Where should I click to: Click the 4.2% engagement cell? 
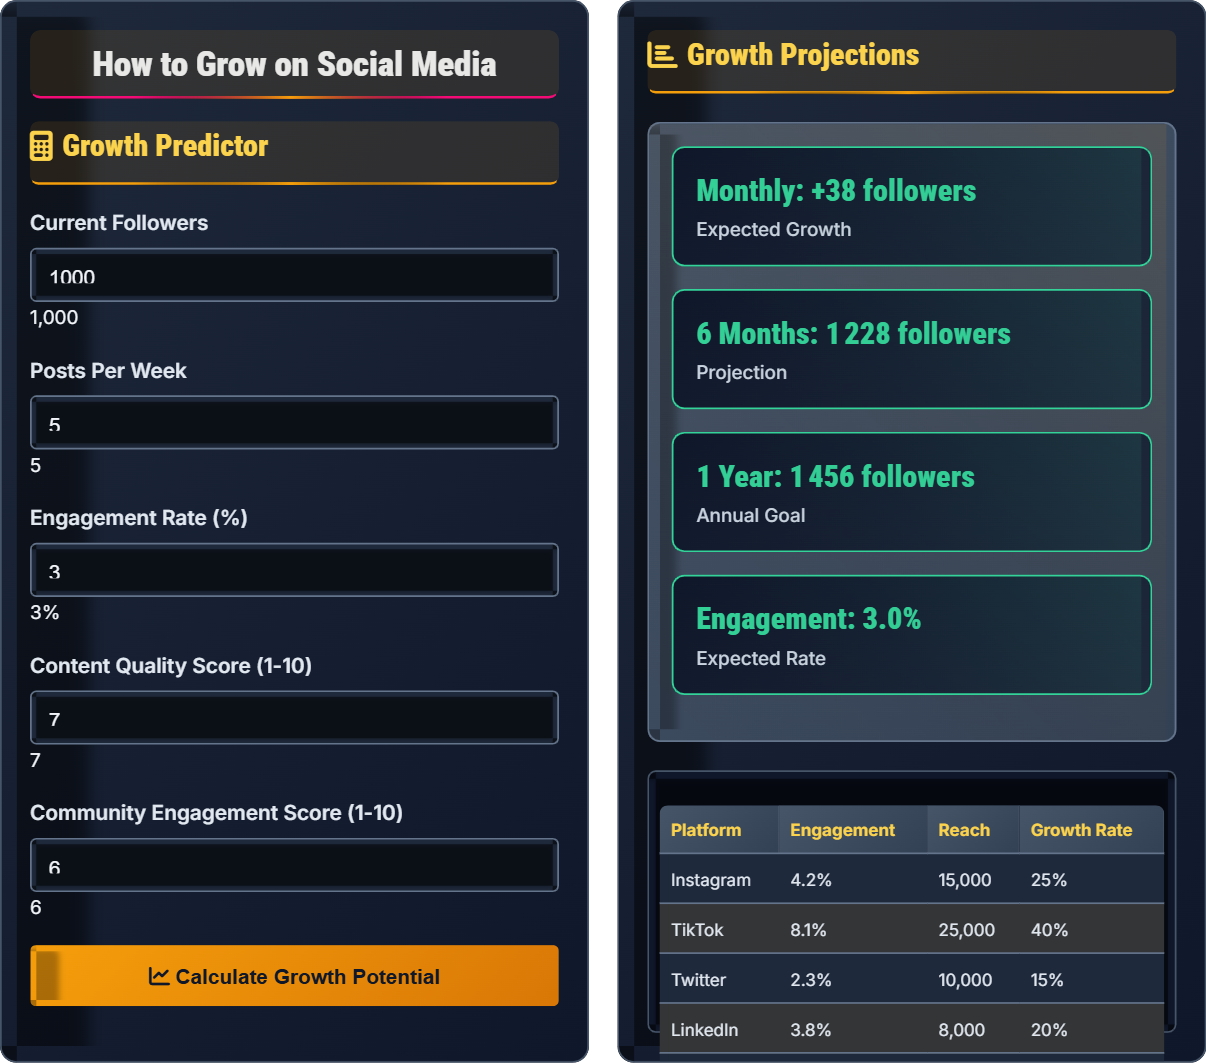(x=811, y=880)
